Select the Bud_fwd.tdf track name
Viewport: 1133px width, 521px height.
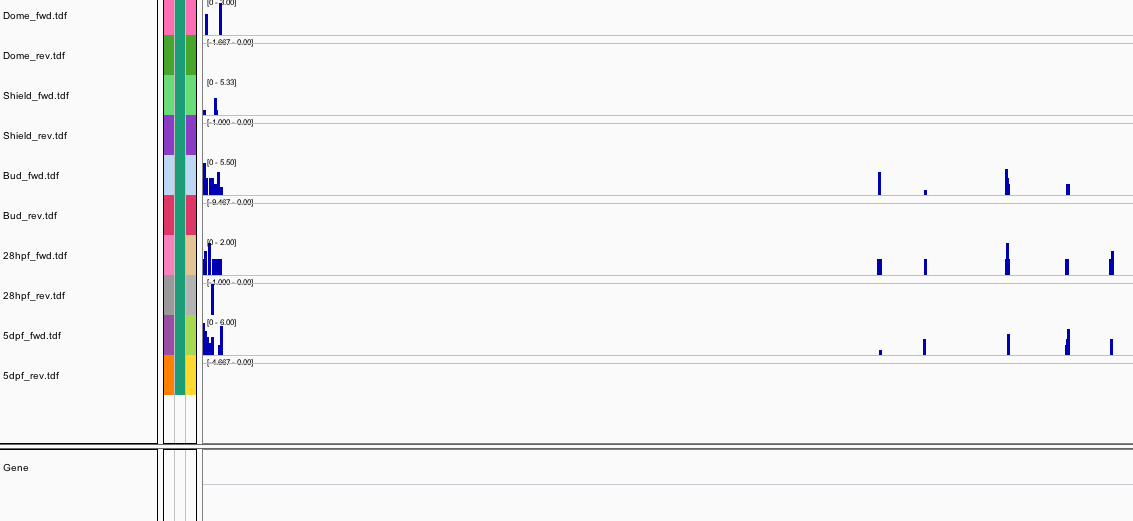(x=31, y=176)
